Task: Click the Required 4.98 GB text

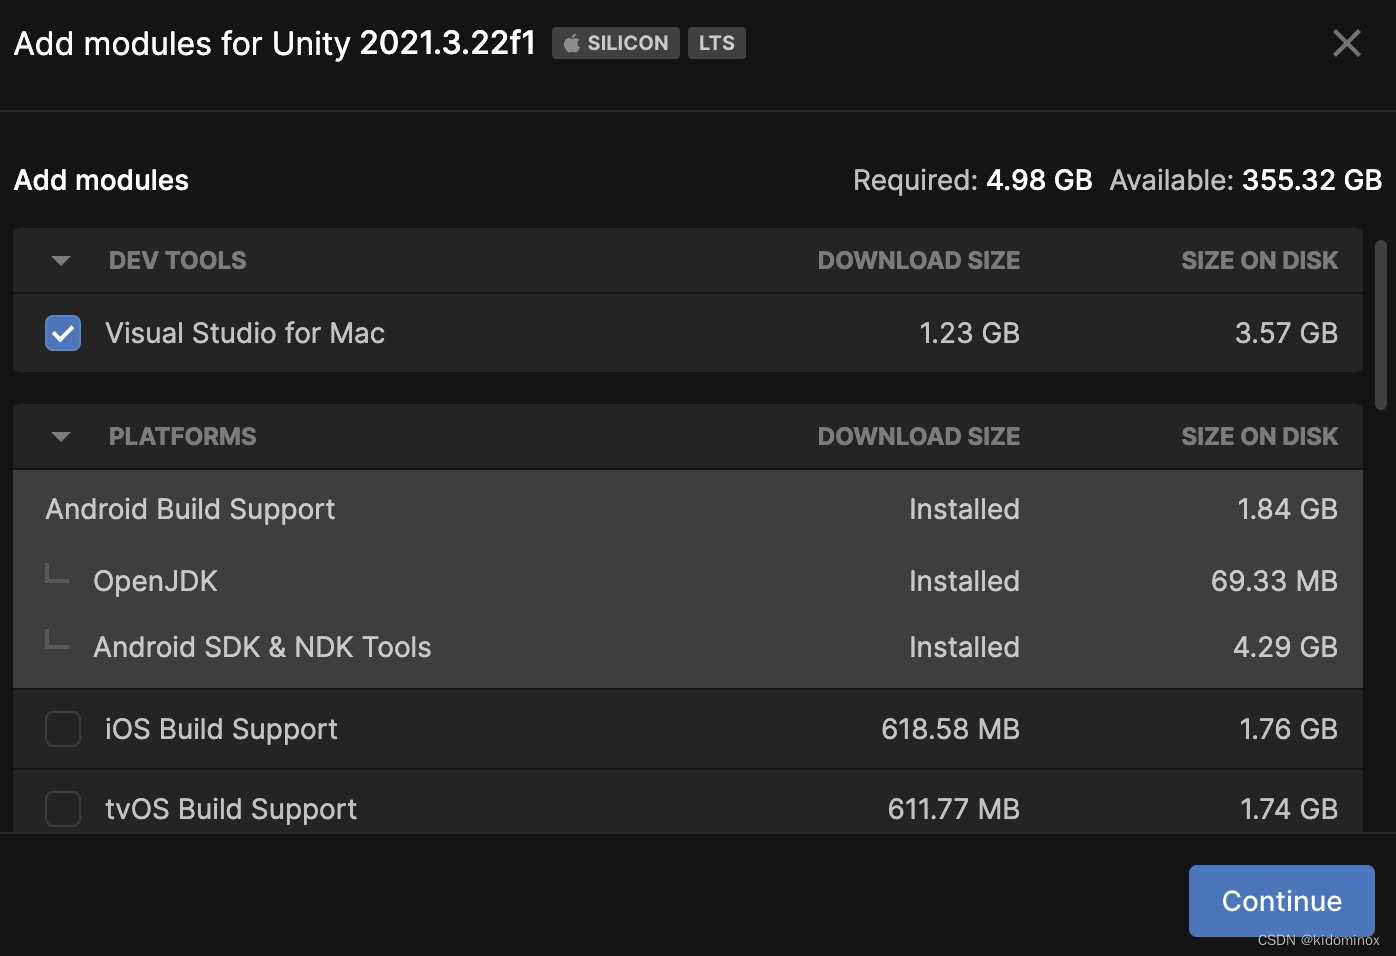Action: tap(972, 180)
